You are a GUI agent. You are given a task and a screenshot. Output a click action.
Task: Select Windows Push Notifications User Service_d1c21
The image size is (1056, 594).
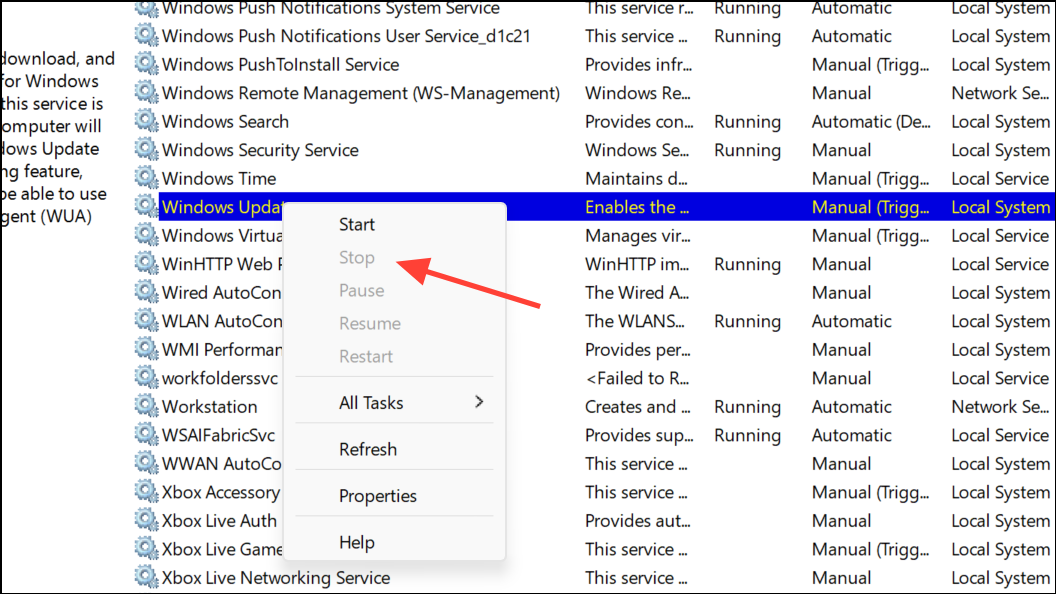[346, 36]
